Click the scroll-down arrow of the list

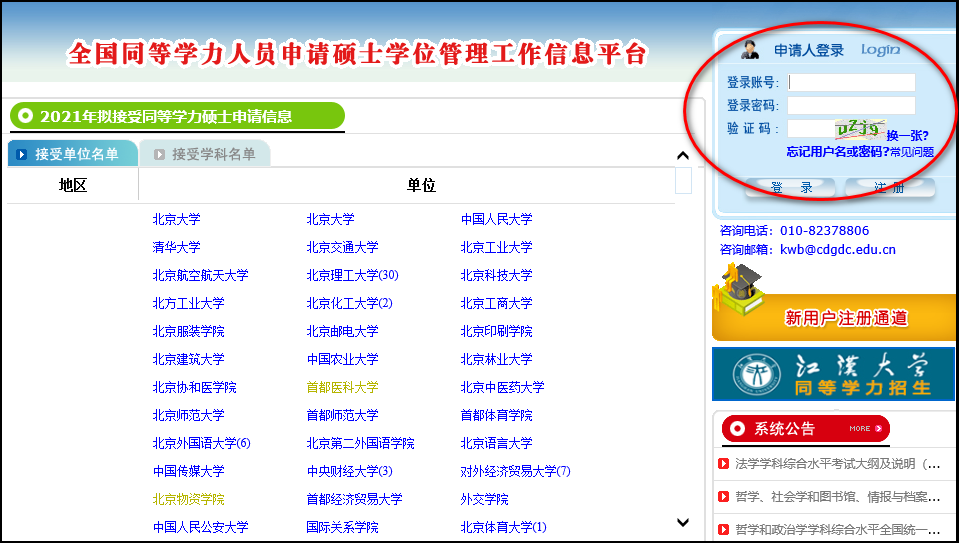click(683, 522)
